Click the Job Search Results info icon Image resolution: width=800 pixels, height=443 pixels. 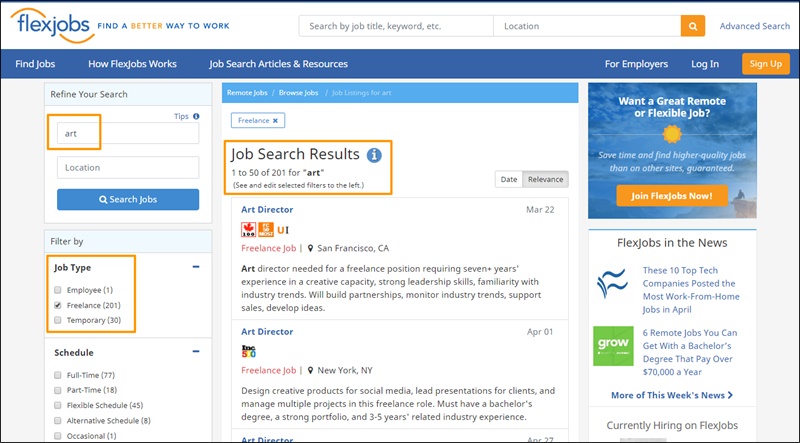coord(374,155)
